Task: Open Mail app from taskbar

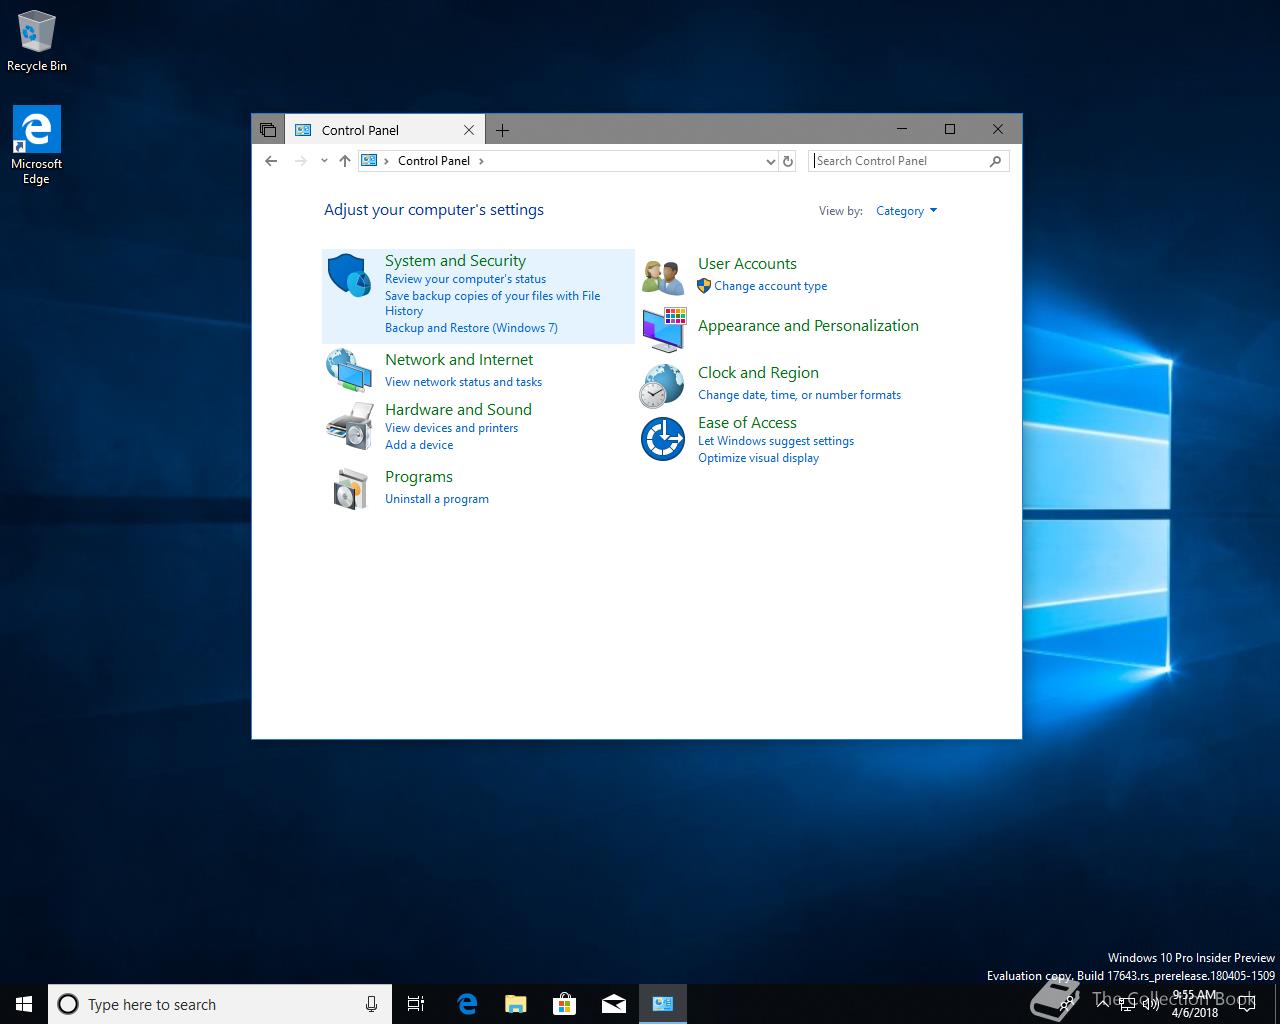Action: (x=614, y=1004)
